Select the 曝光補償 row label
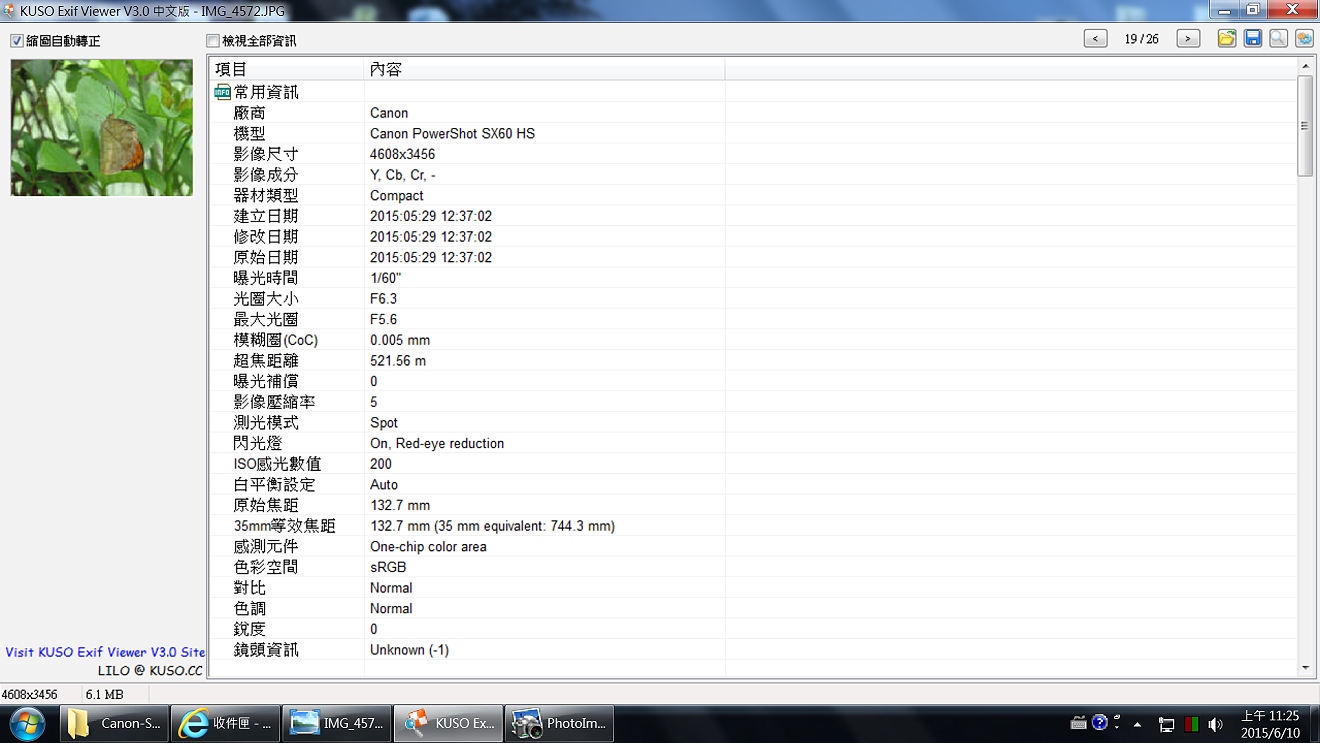 pos(266,381)
